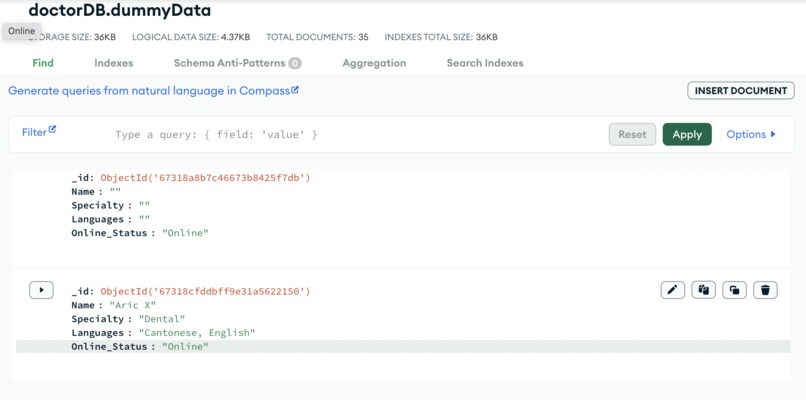The image size is (806, 400).
Task: Select the Search Indexes tab
Action: click(x=485, y=63)
